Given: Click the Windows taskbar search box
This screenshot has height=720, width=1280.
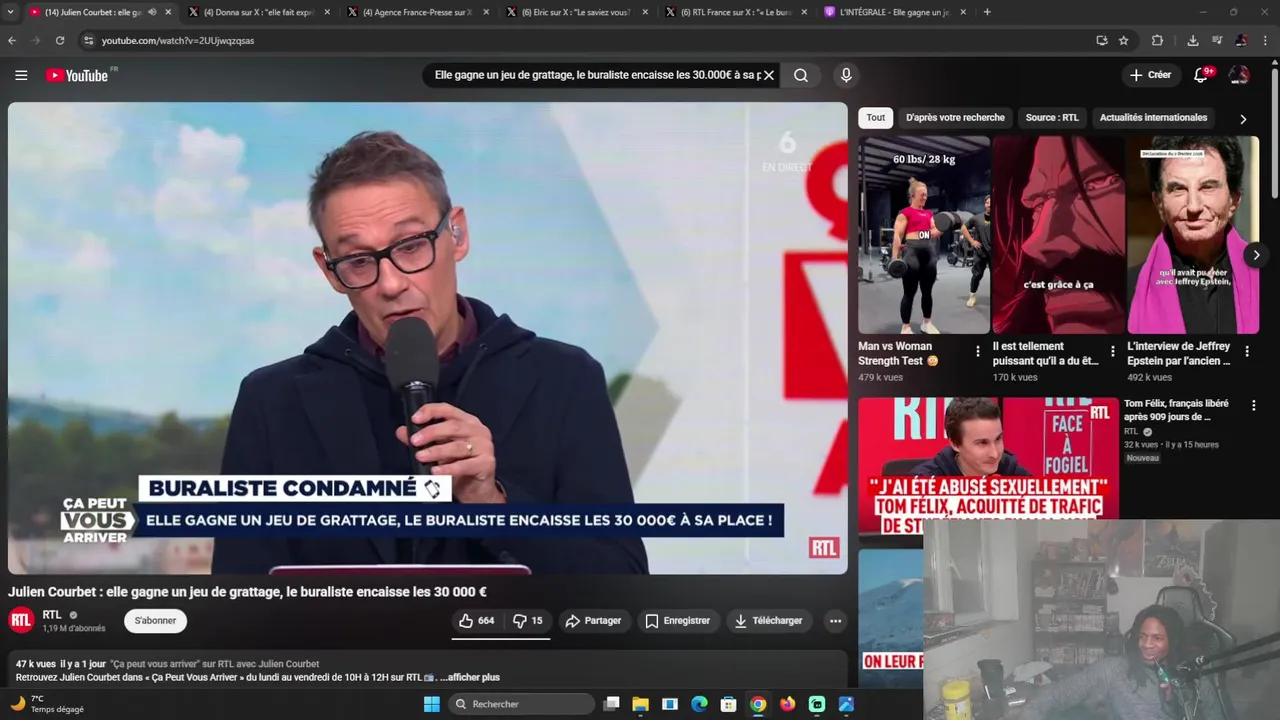Looking at the screenshot, I should pos(521,704).
